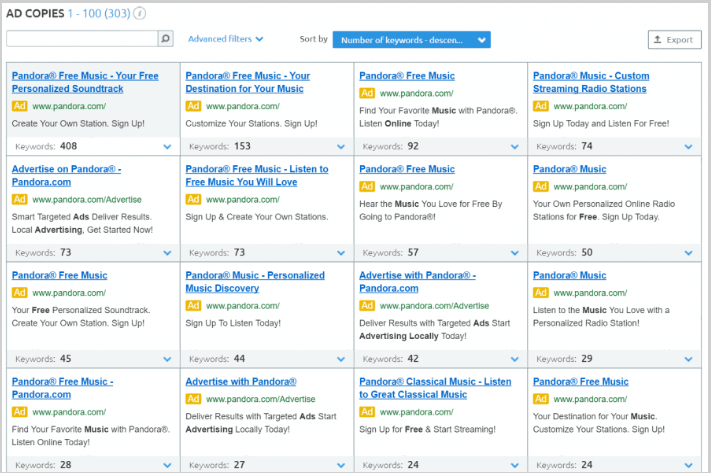Click the Ad badge in the 57-keywords card

tap(367, 186)
